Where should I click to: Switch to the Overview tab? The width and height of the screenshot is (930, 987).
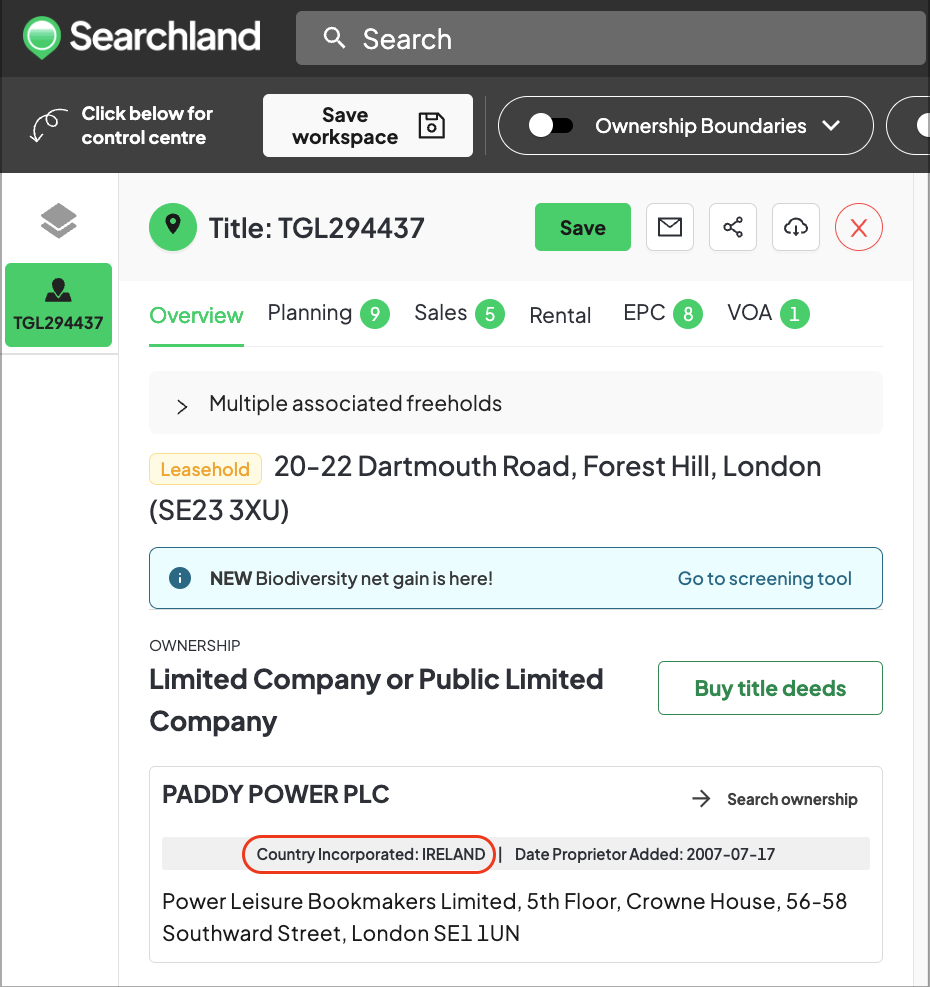tap(196, 315)
